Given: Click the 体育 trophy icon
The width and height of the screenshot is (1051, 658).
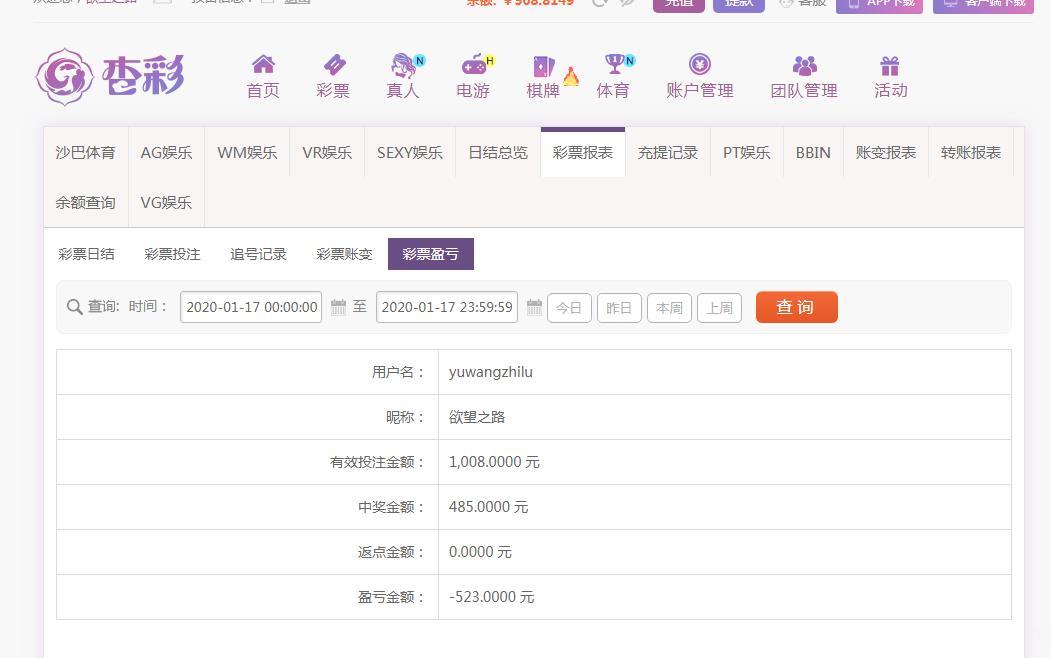Looking at the screenshot, I should point(613,66).
